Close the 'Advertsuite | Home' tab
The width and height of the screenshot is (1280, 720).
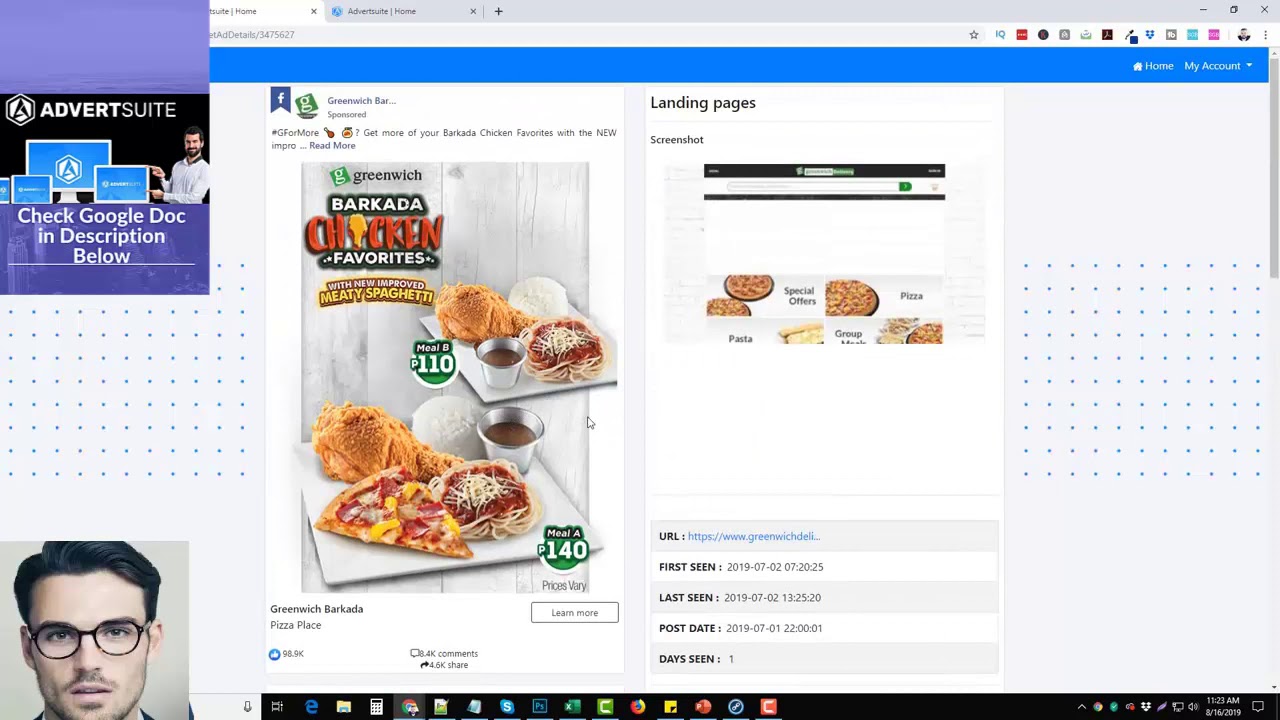(473, 11)
